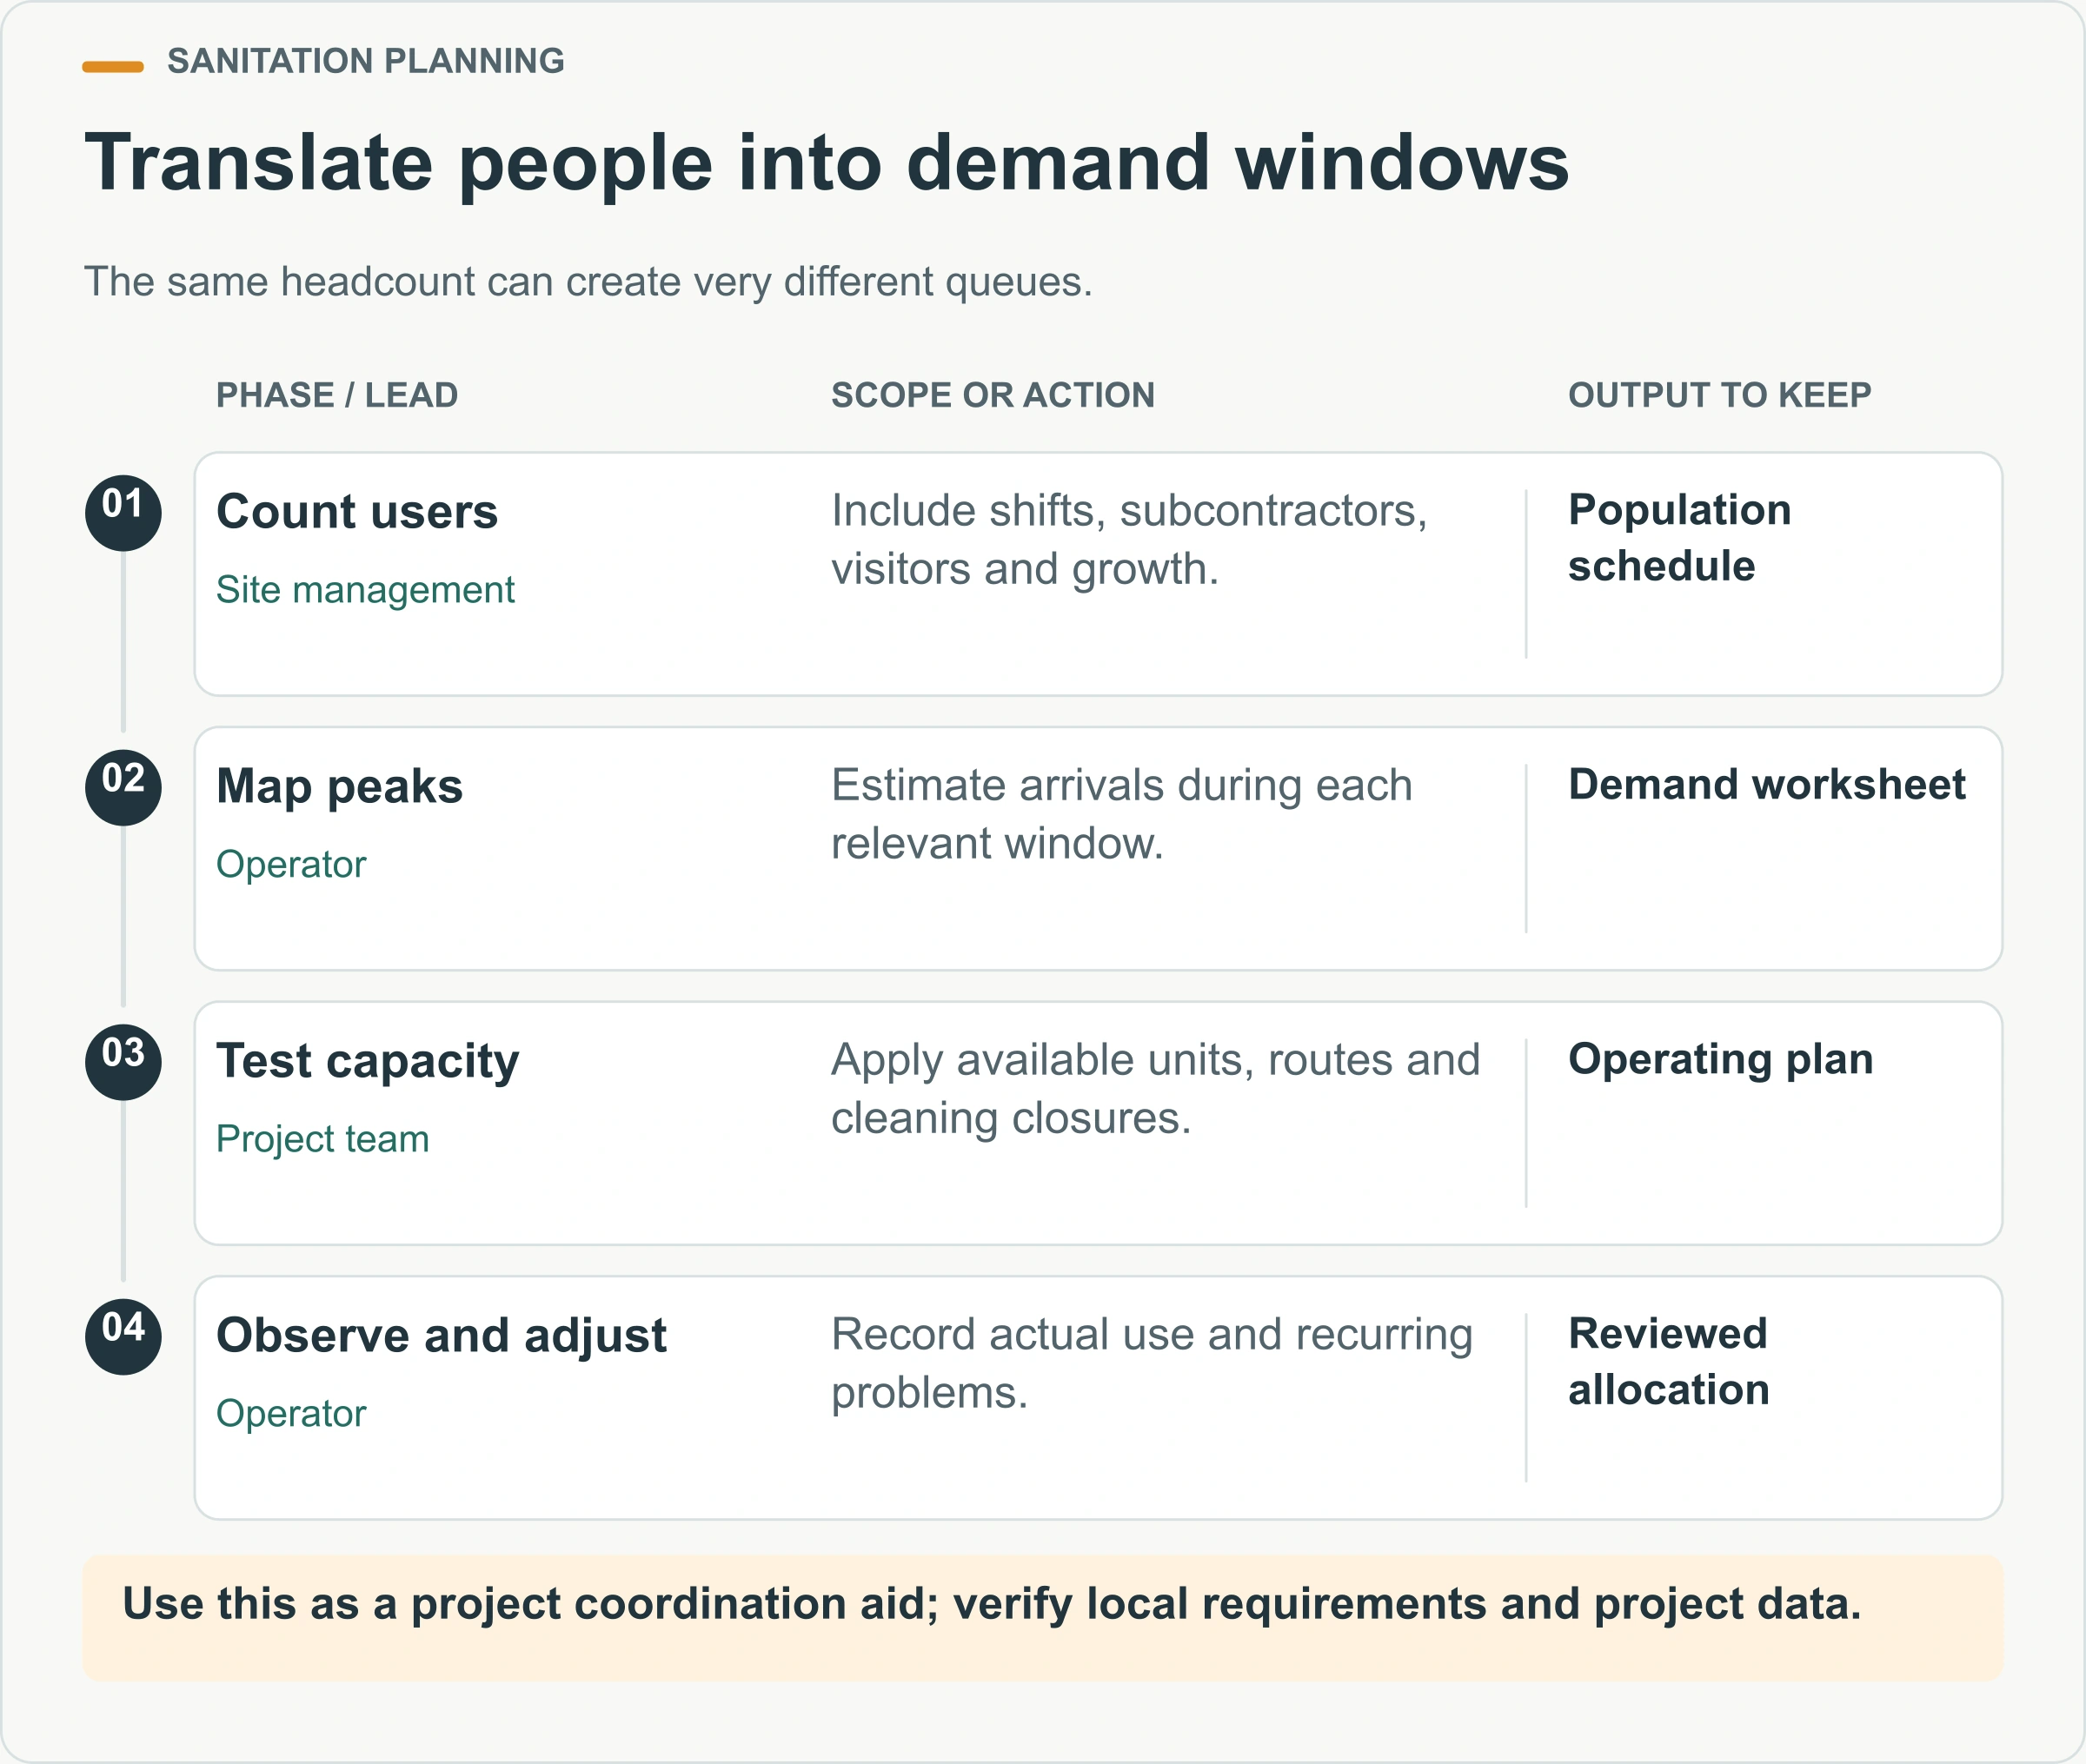
Task: Click the "Population schedule" output
Action: pos(1680,538)
